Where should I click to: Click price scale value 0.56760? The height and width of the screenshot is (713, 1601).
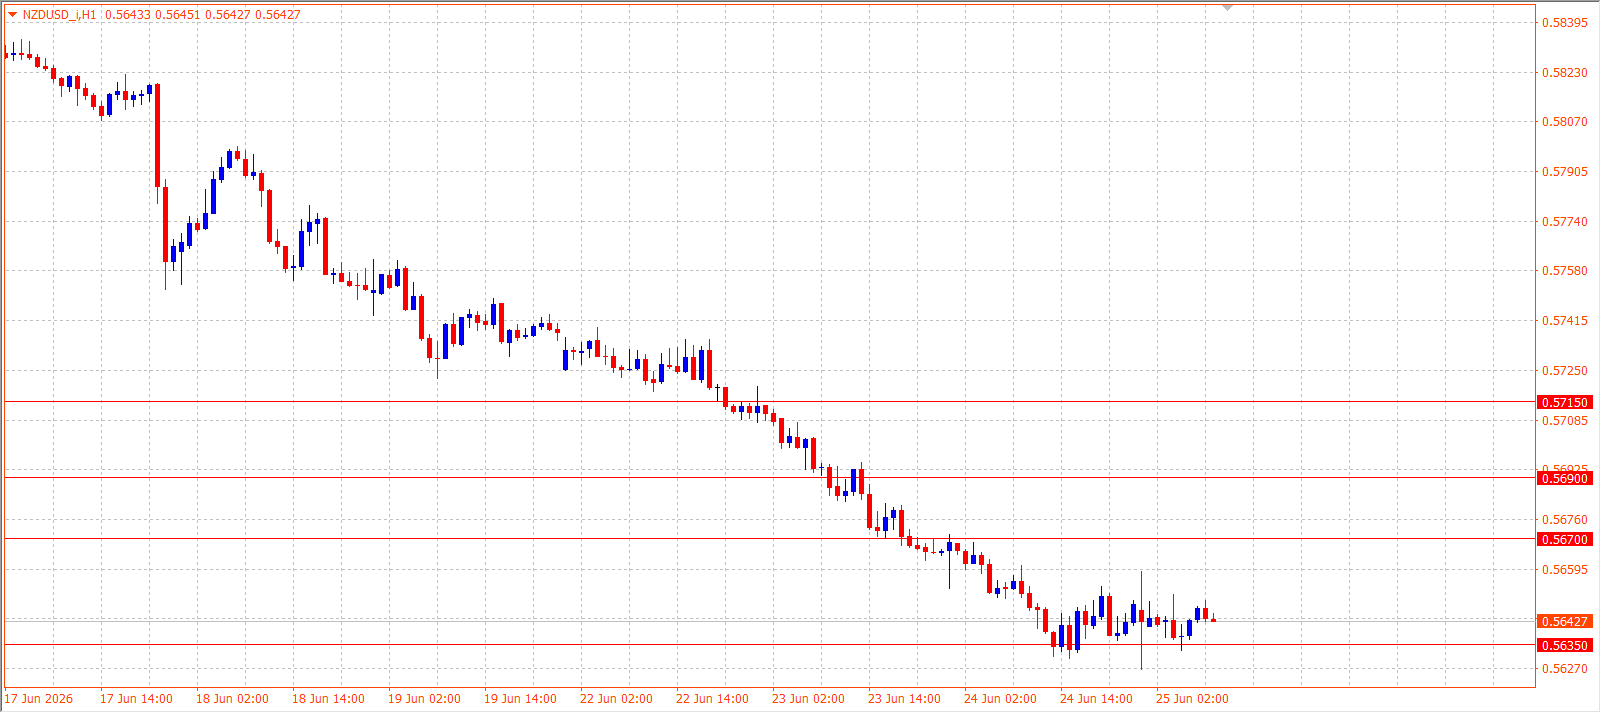click(1565, 520)
